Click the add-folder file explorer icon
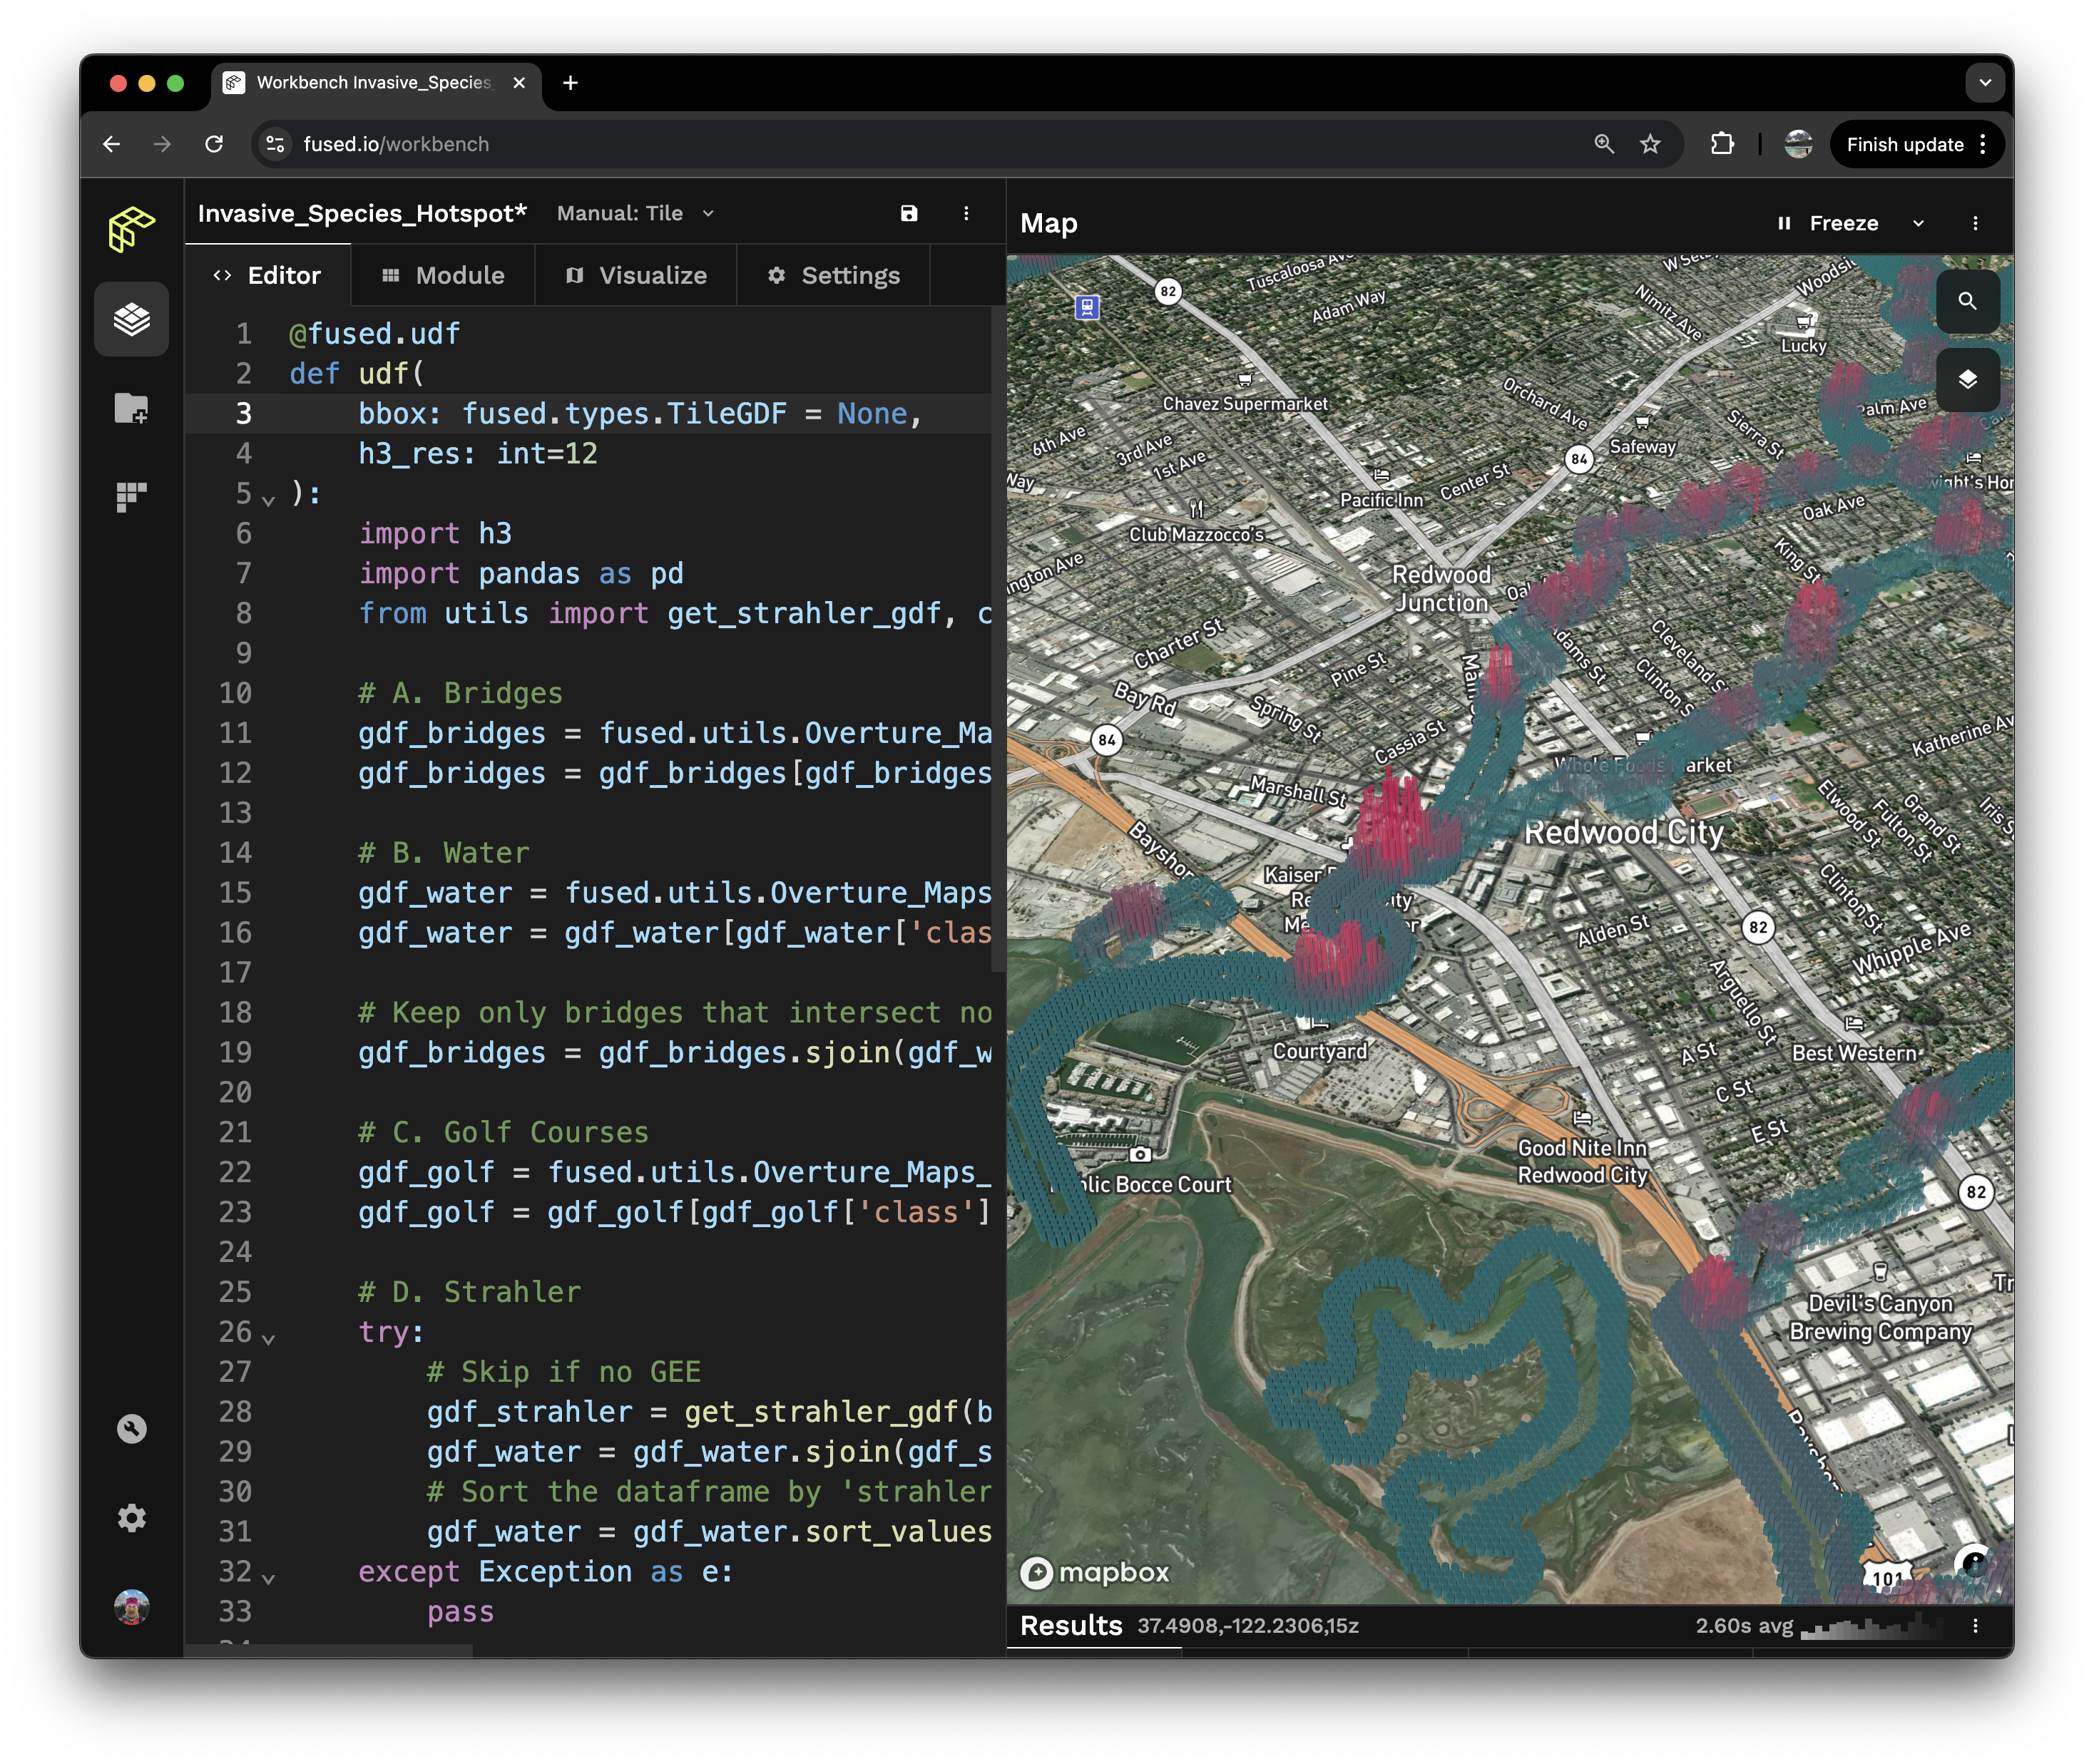 (x=131, y=408)
